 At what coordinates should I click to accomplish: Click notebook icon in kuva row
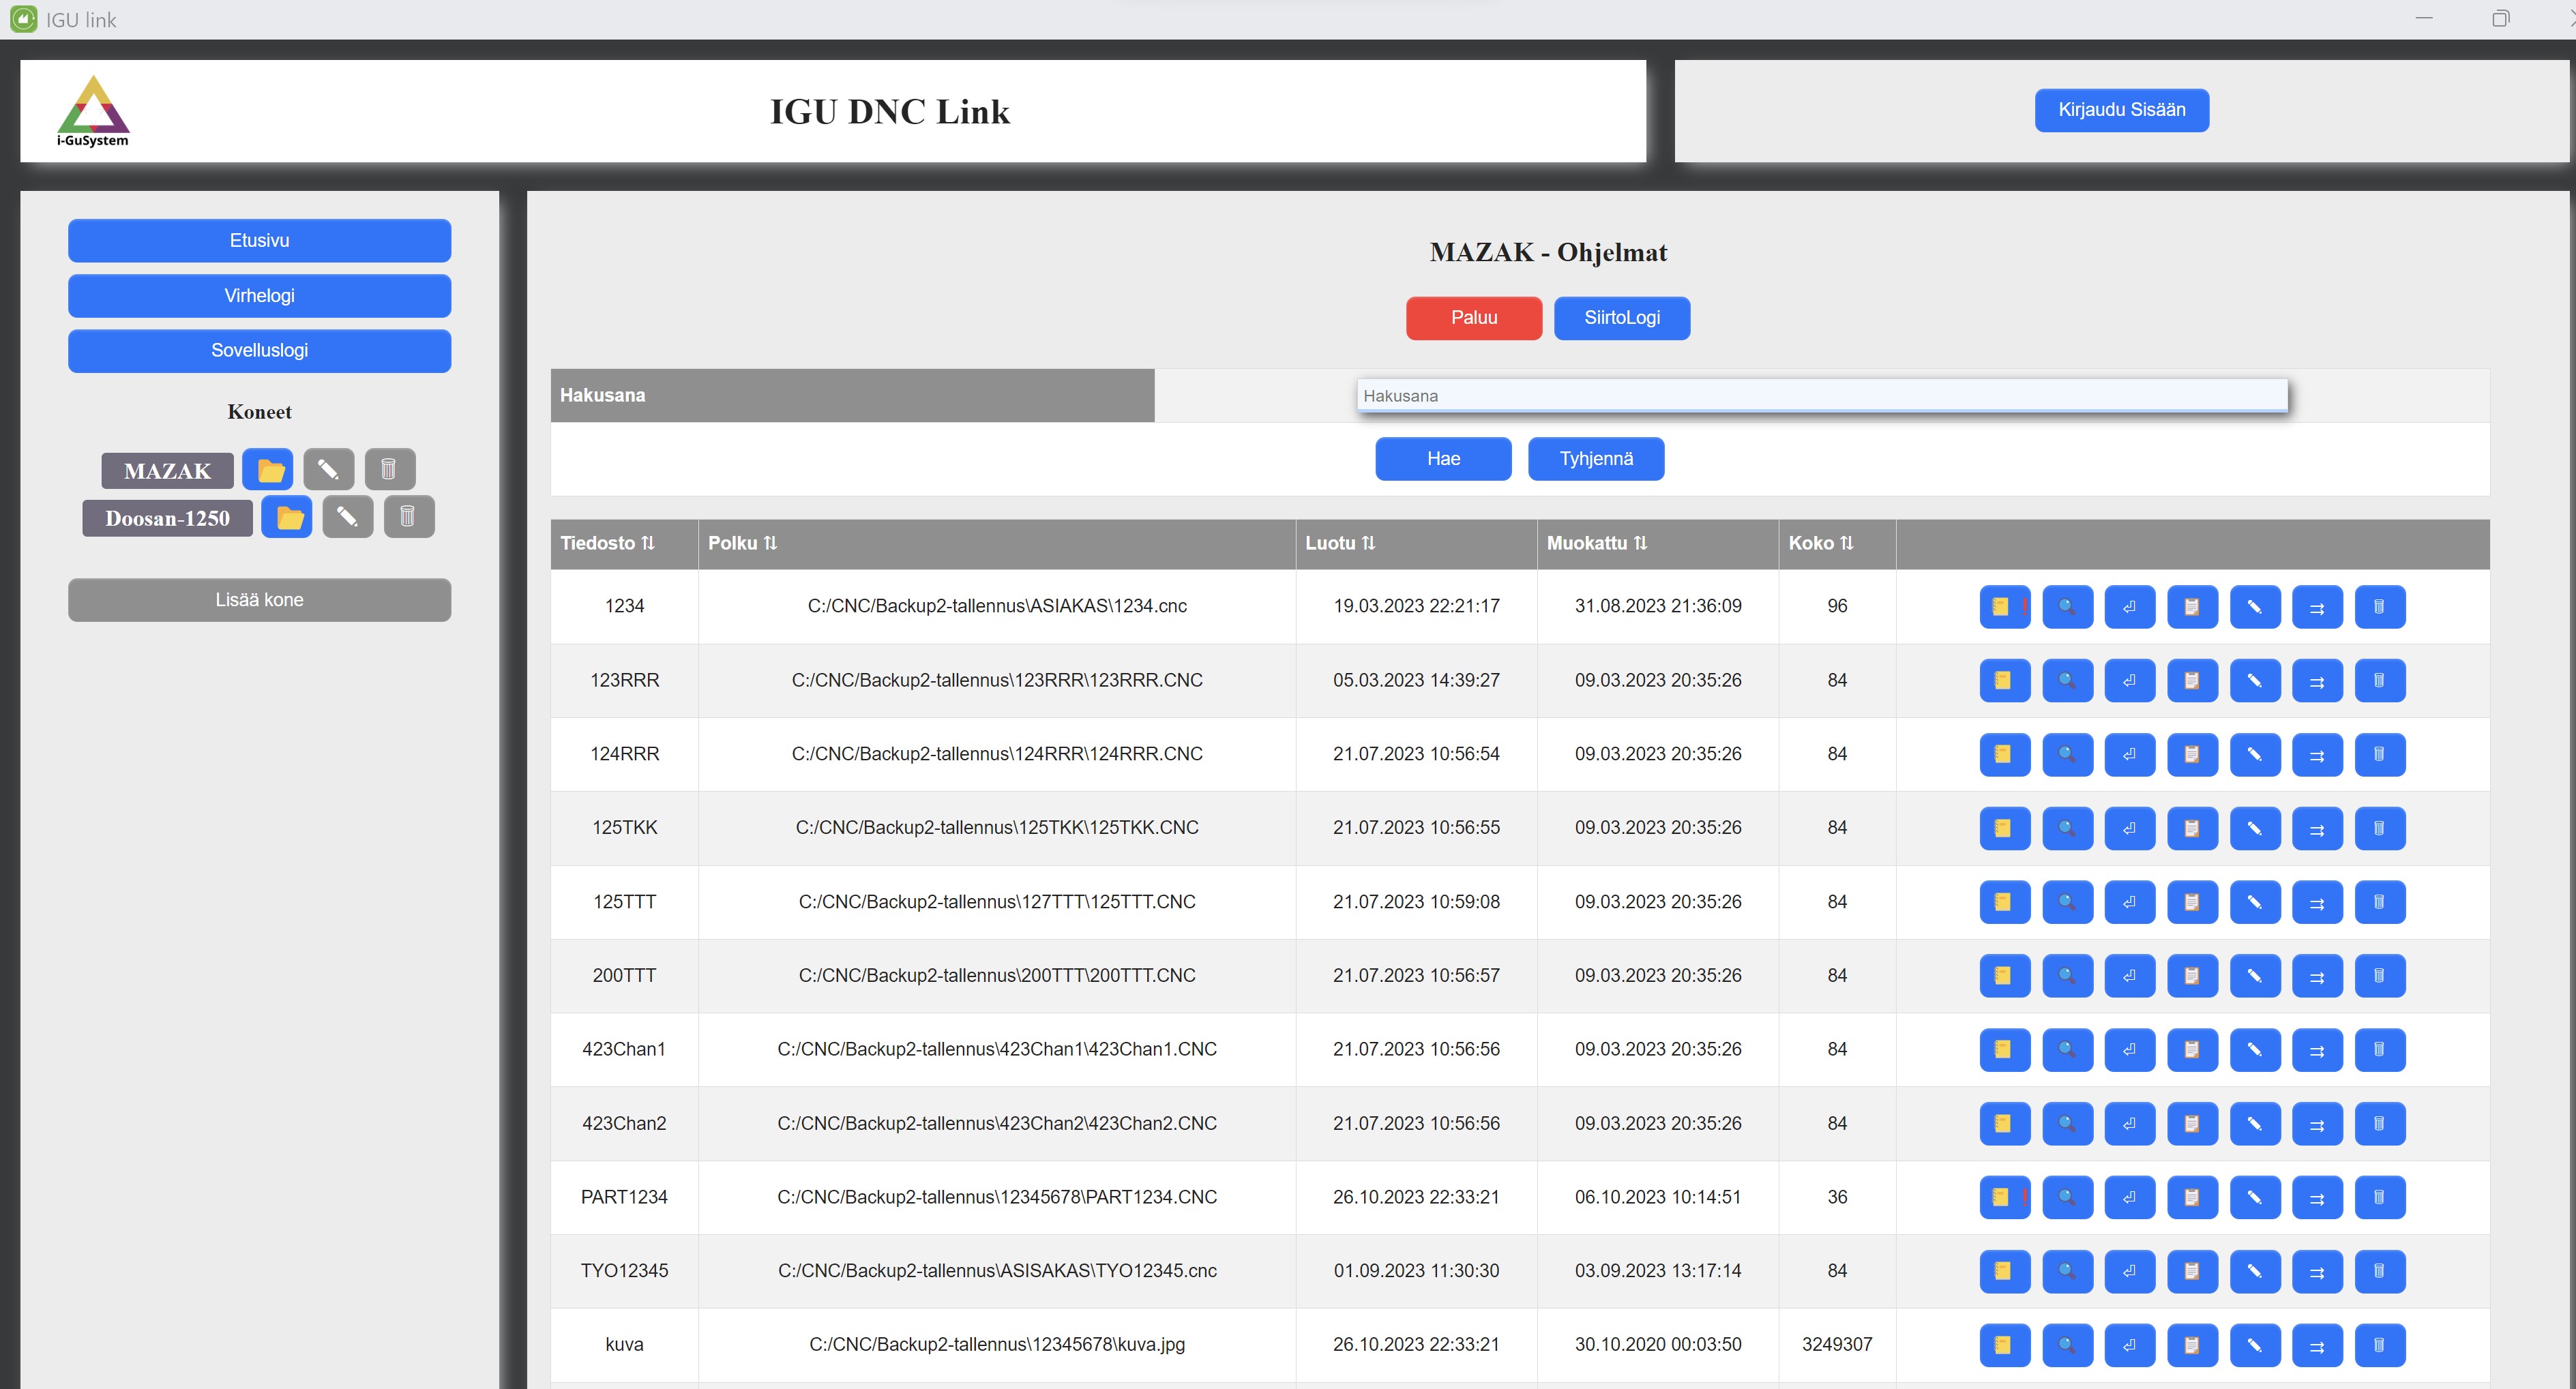point(2004,1345)
